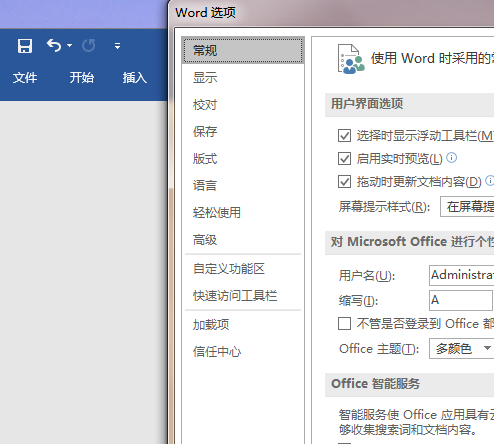Open the Undo history dropdown arrow

69,45
